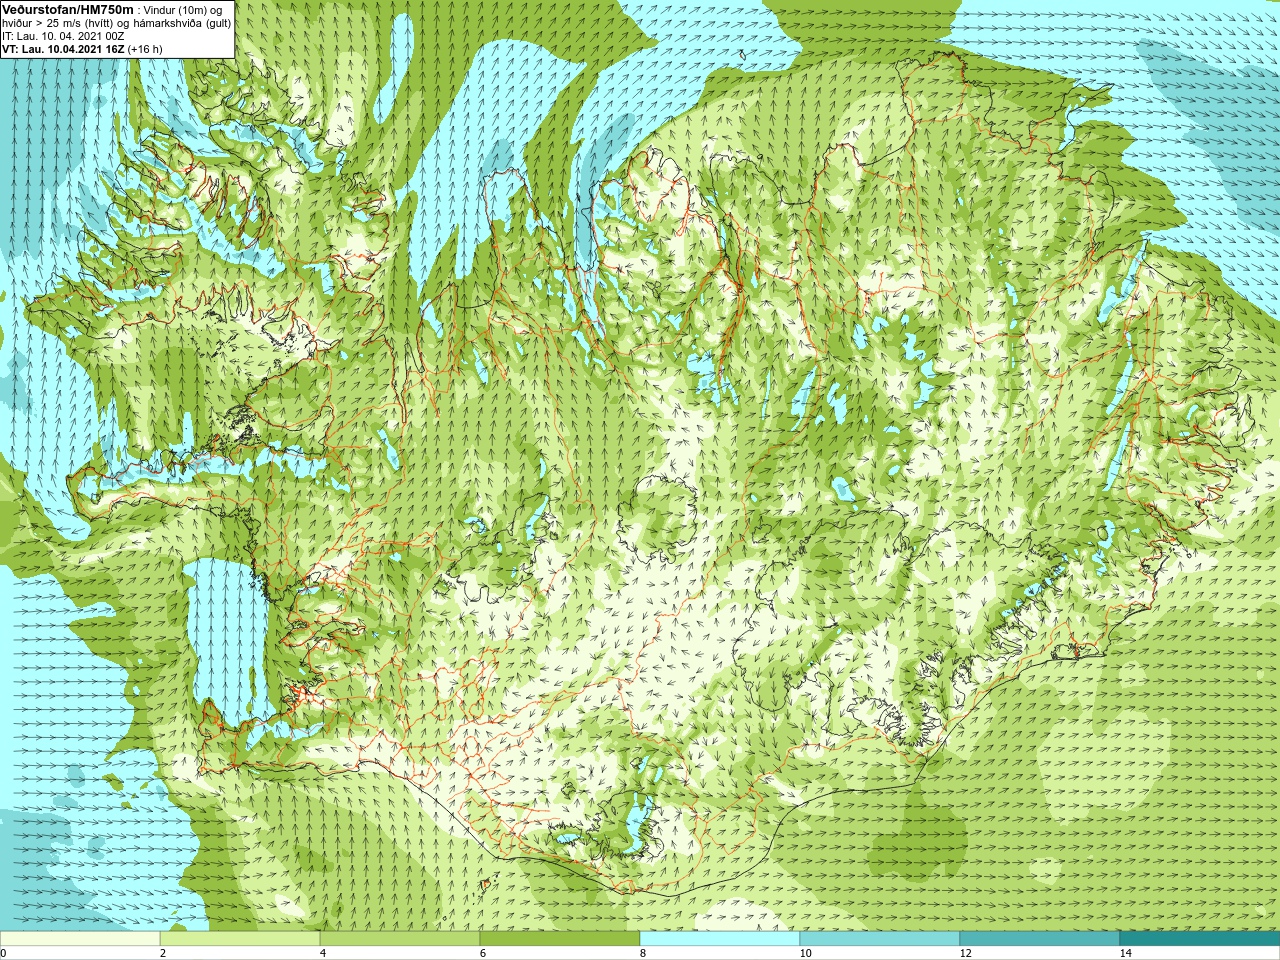Viewport: 1280px width, 960px height.
Task: Click the legend scale label "2"
Action: (x=163, y=953)
